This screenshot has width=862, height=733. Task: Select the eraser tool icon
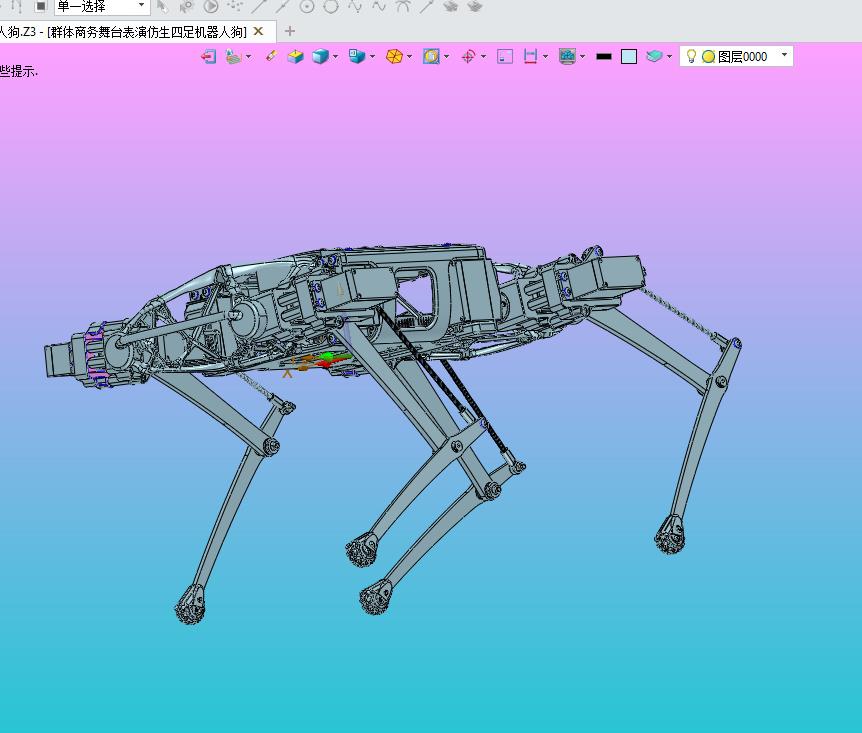(271, 56)
